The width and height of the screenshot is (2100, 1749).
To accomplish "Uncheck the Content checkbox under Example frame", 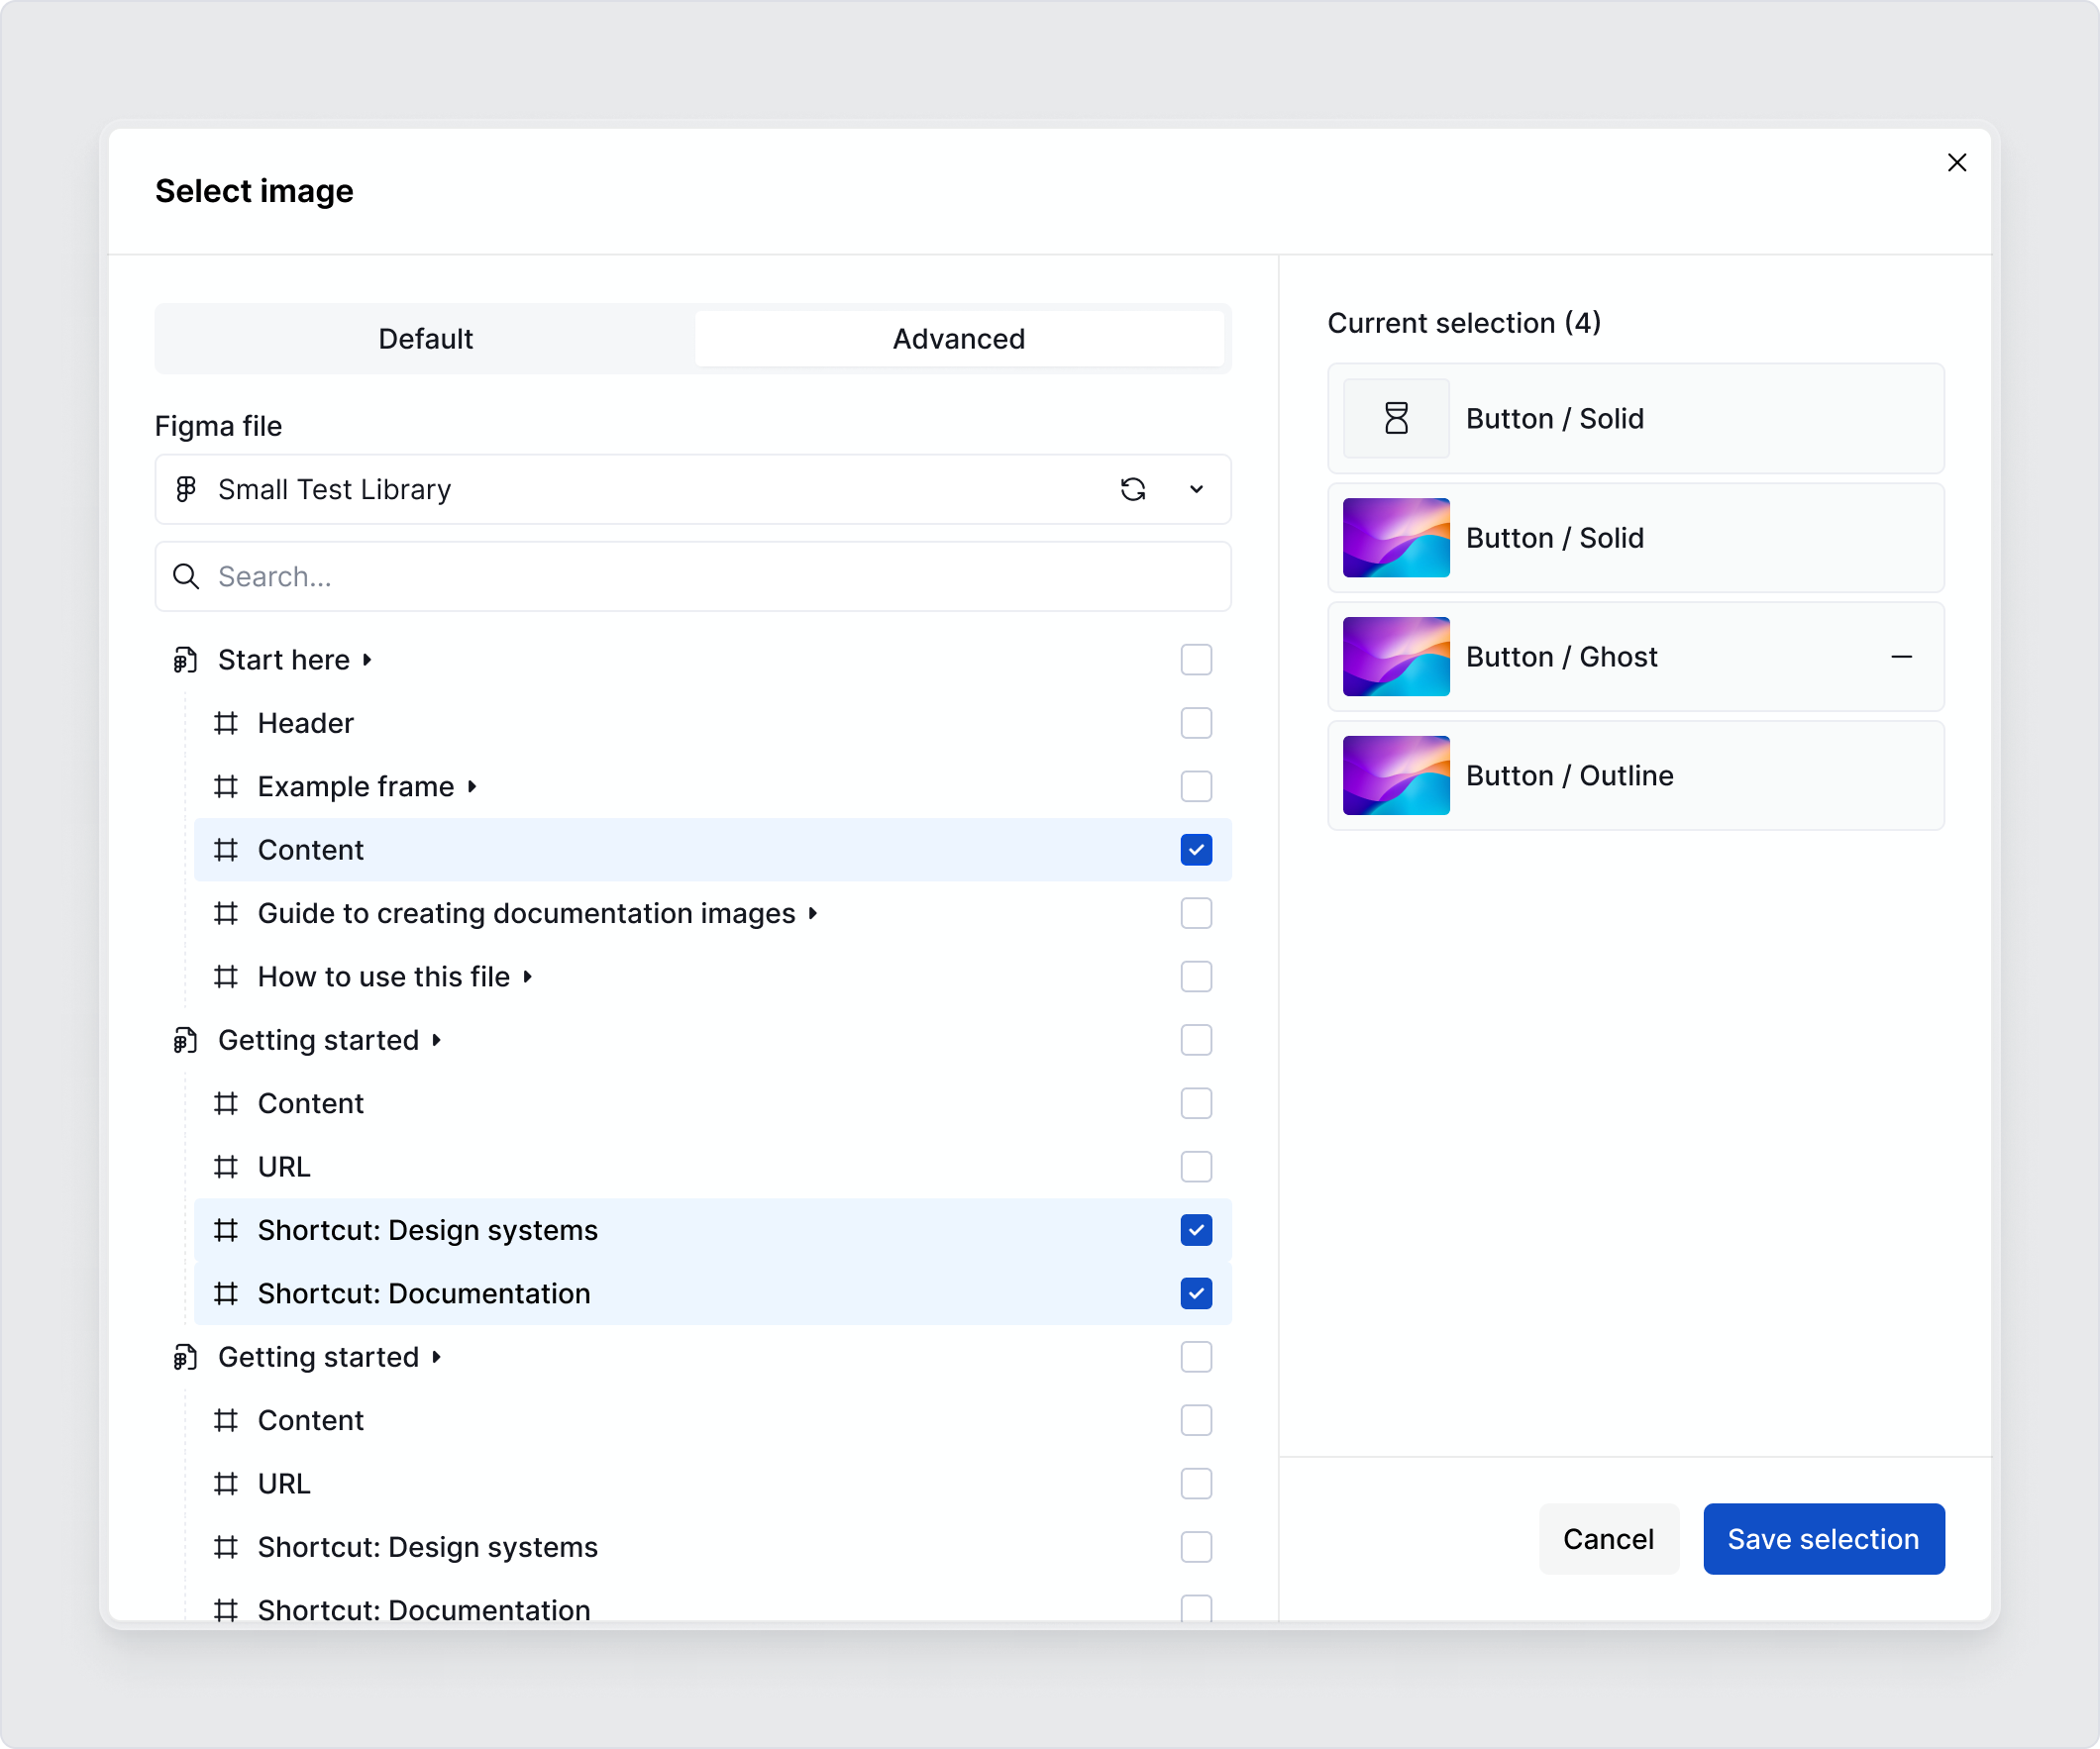I will tap(1196, 849).
